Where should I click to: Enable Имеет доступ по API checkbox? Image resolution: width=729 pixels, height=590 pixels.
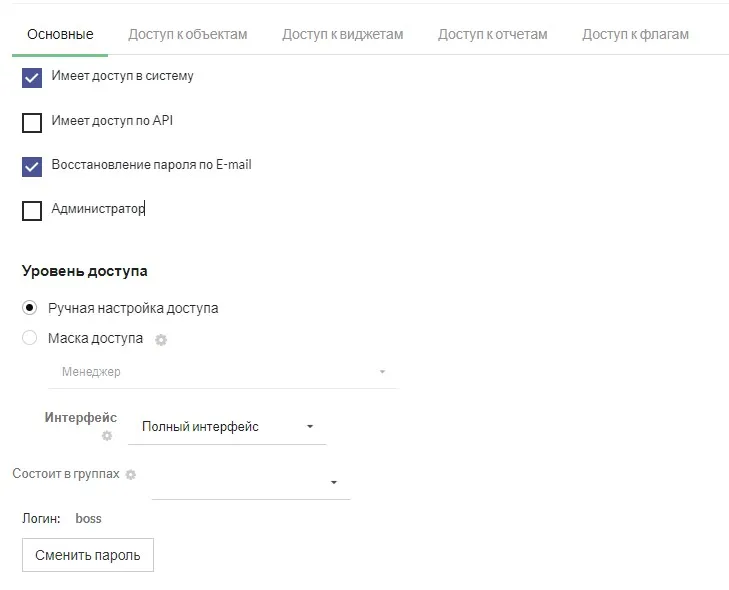click(x=32, y=123)
